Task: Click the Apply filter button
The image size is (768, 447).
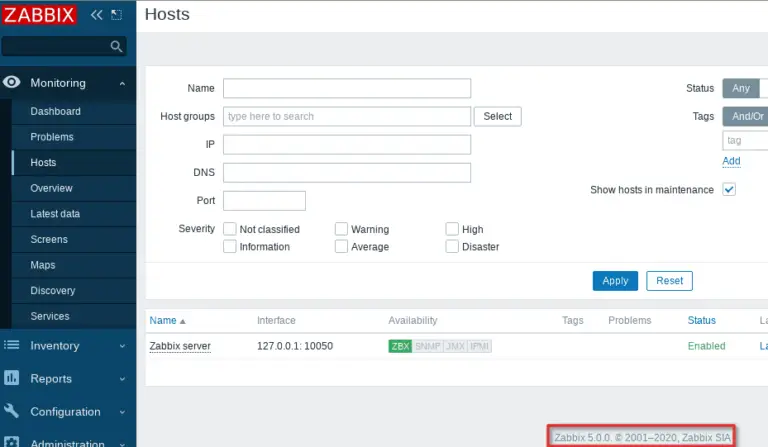Action: click(x=615, y=281)
